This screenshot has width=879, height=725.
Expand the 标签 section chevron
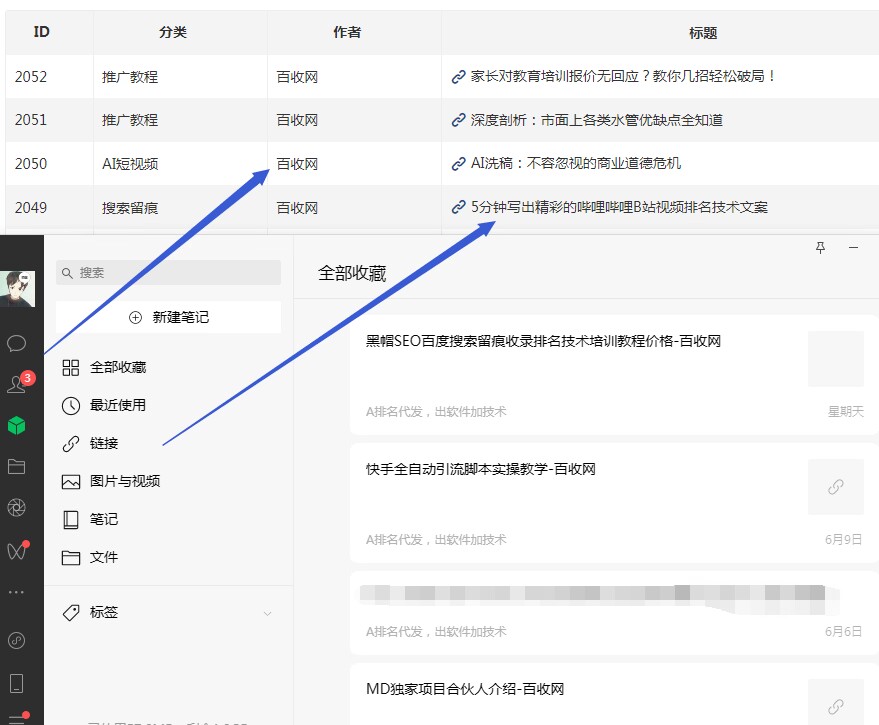tap(267, 613)
